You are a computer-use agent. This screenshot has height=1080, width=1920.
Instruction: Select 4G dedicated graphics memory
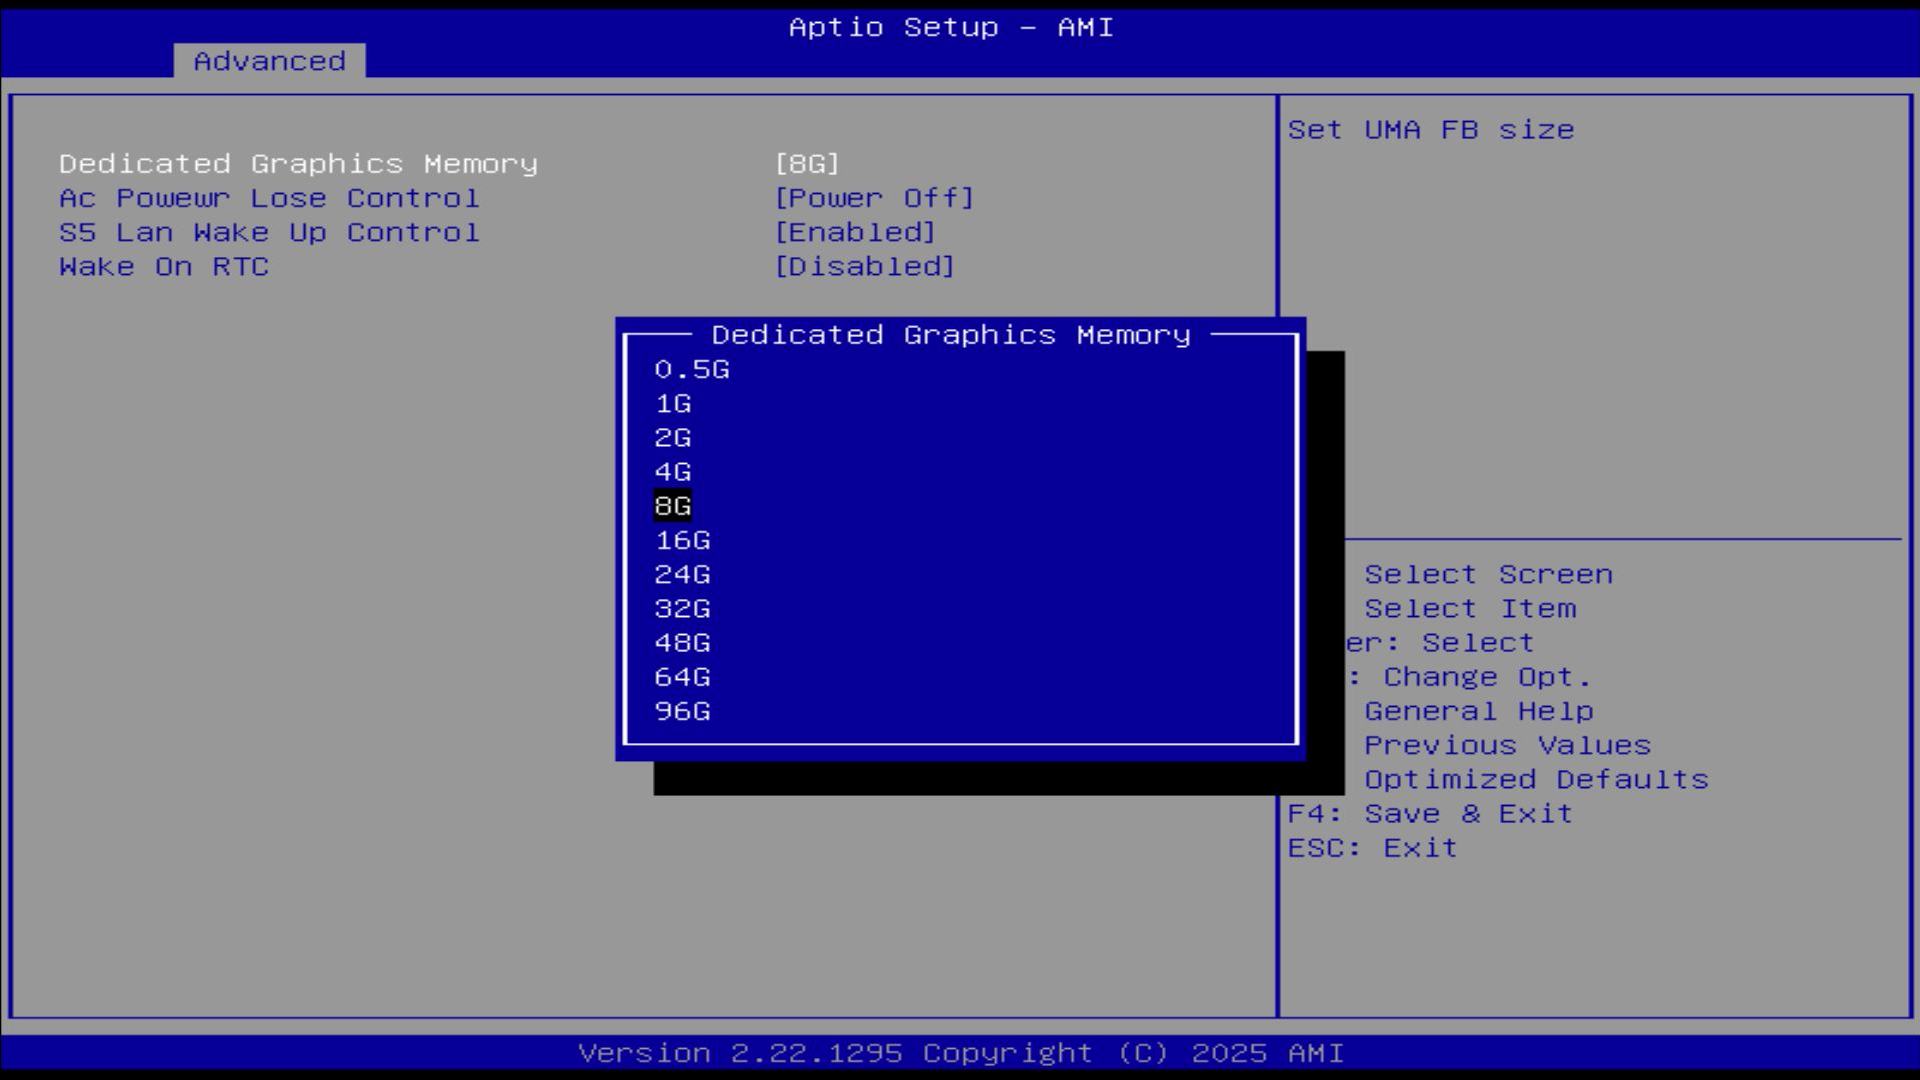(x=673, y=472)
